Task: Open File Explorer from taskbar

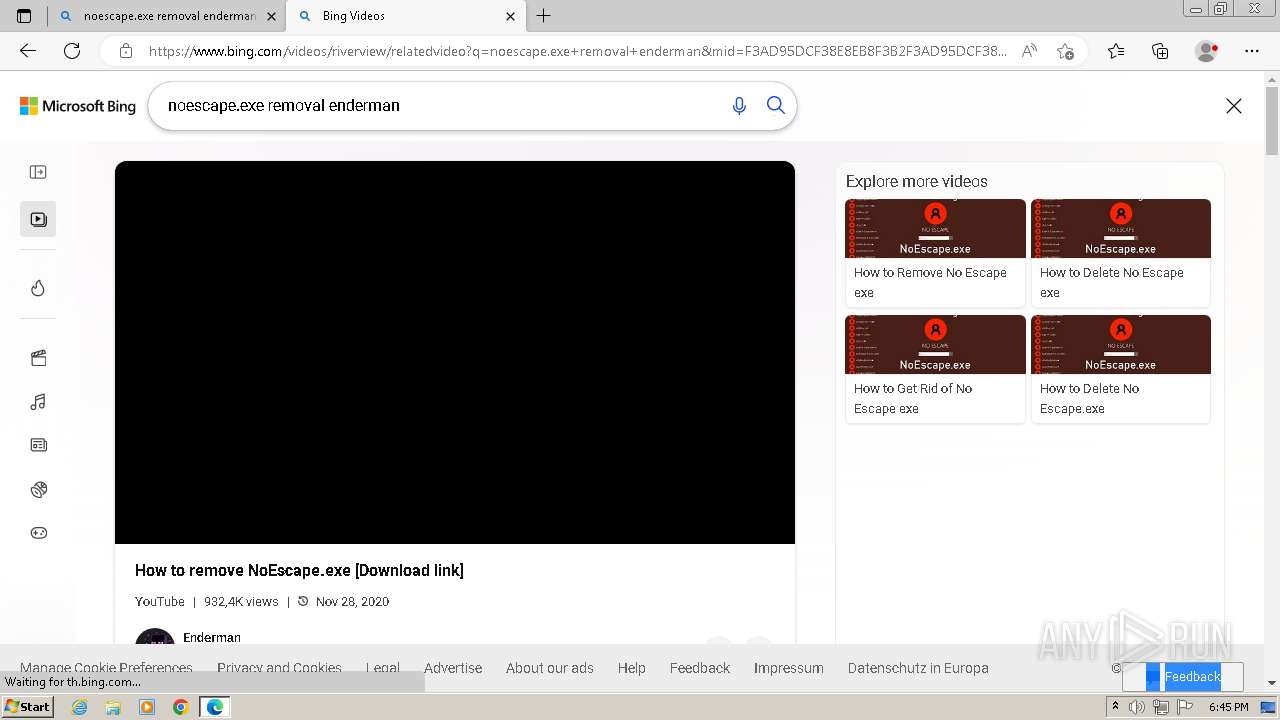Action: click(x=113, y=707)
